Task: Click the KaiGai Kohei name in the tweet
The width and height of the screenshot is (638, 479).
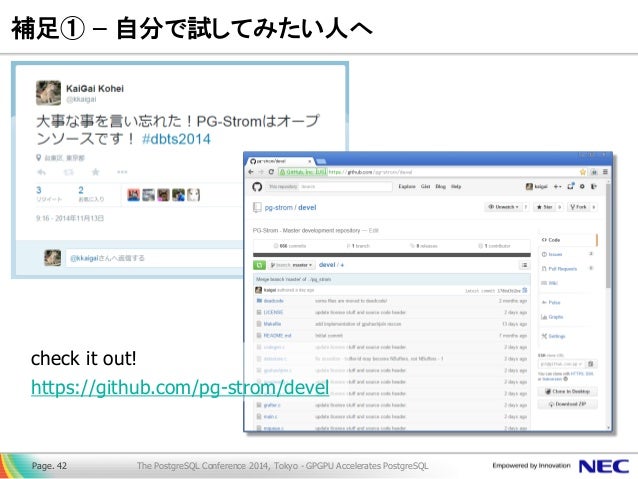Action: pyautogui.click(x=95, y=88)
